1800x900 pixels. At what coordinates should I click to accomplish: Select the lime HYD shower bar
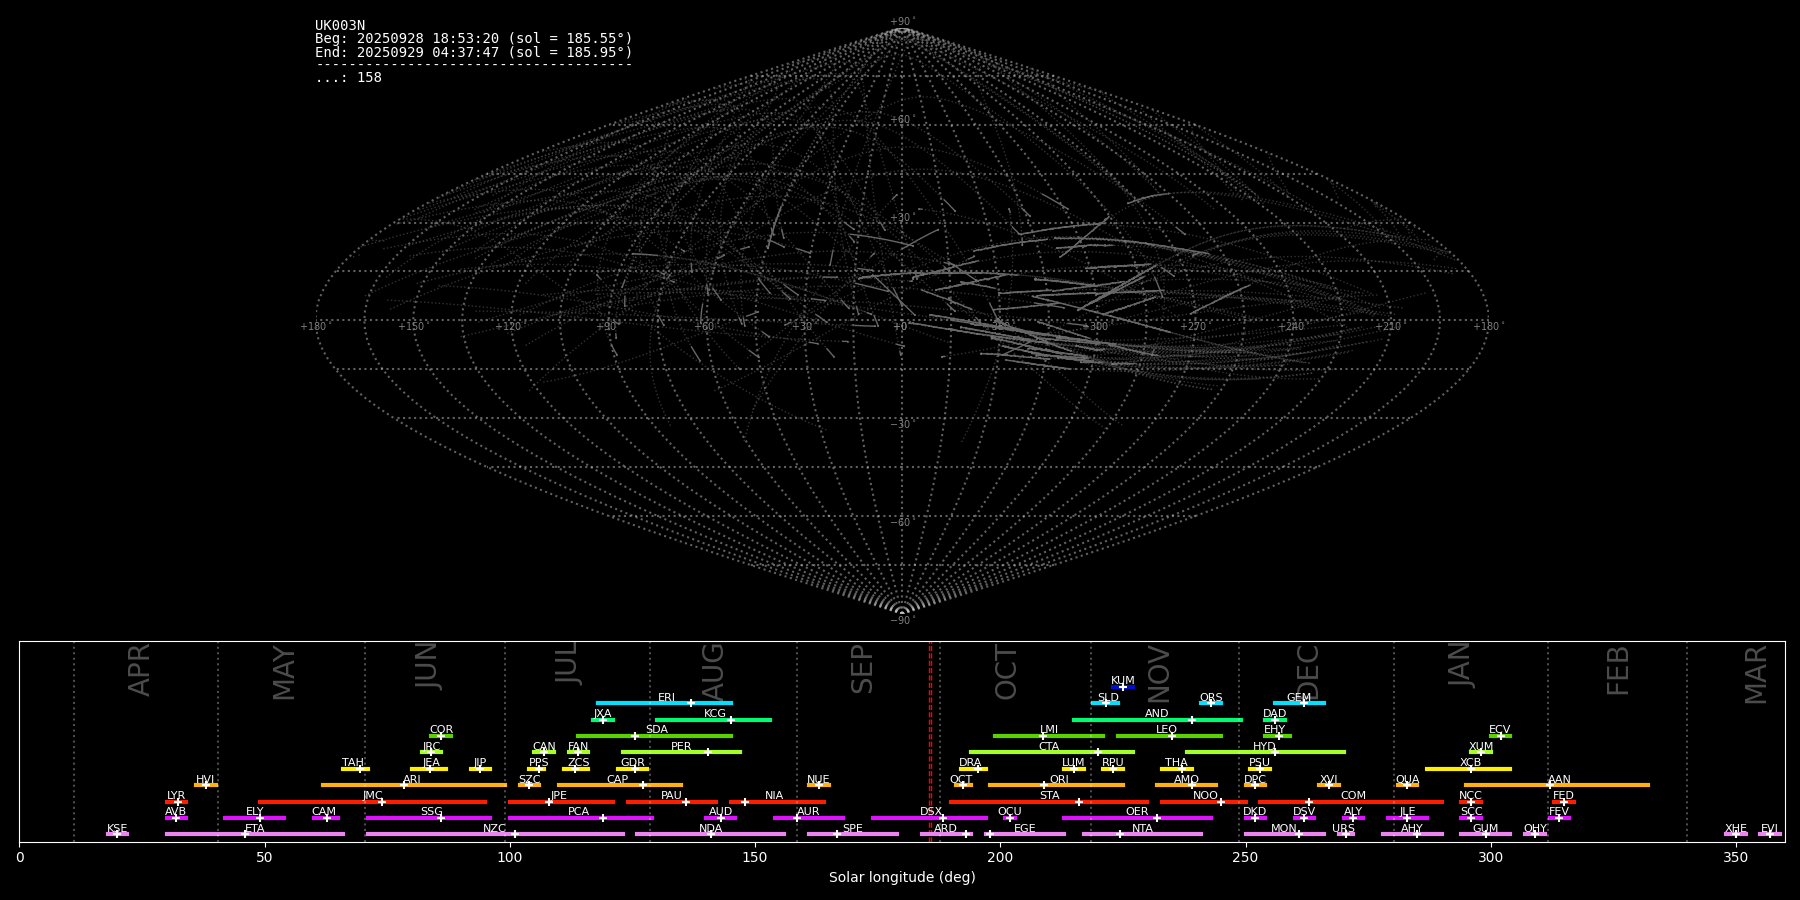click(x=1265, y=752)
